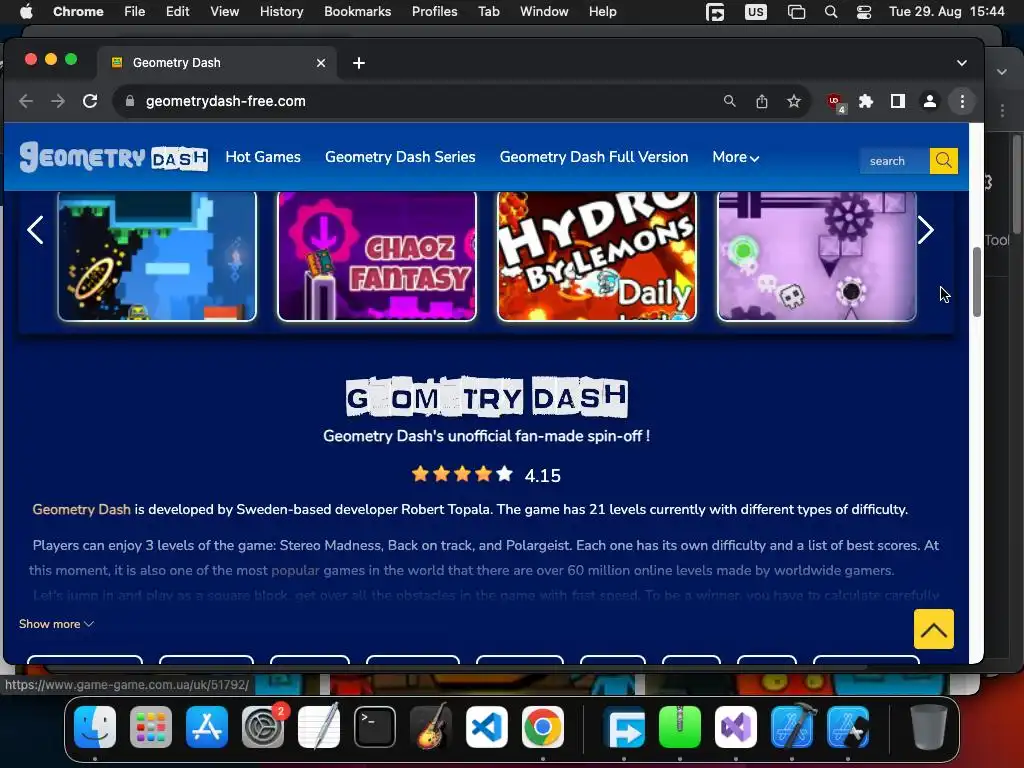This screenshot has width=1024, height=768.
Task: Open the blue pixel game thumbnail
Action: [157, 255]
